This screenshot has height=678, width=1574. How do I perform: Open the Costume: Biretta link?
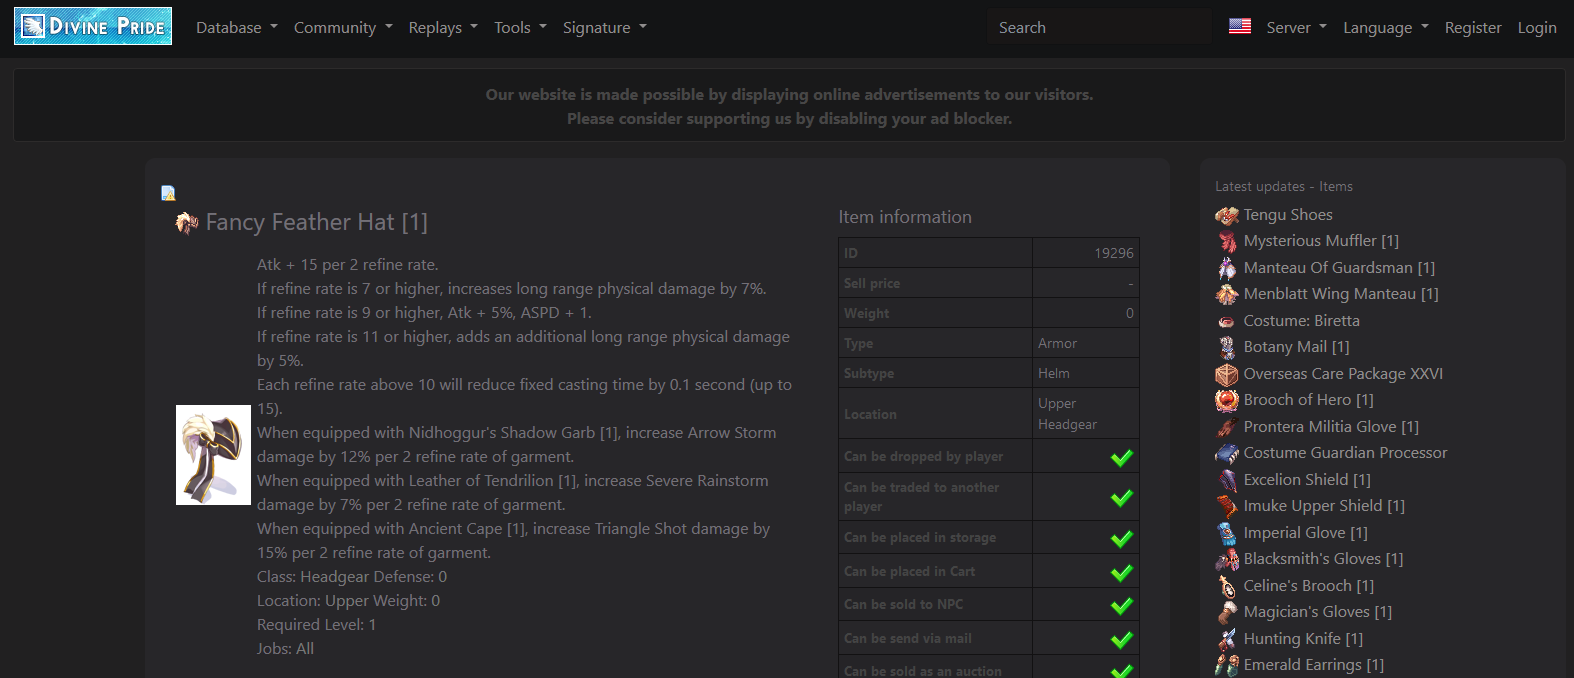1301,321
